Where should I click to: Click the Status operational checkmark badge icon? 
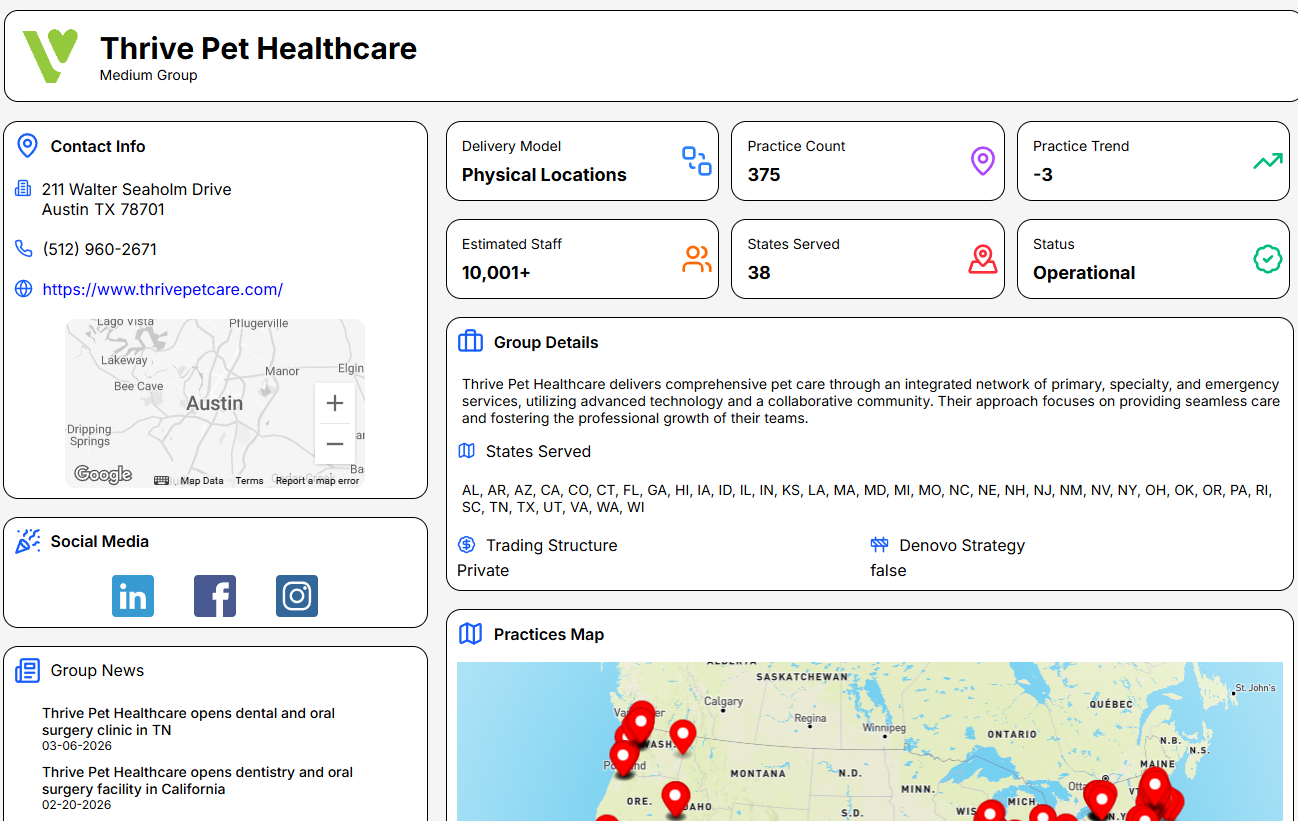(1267, 258)
